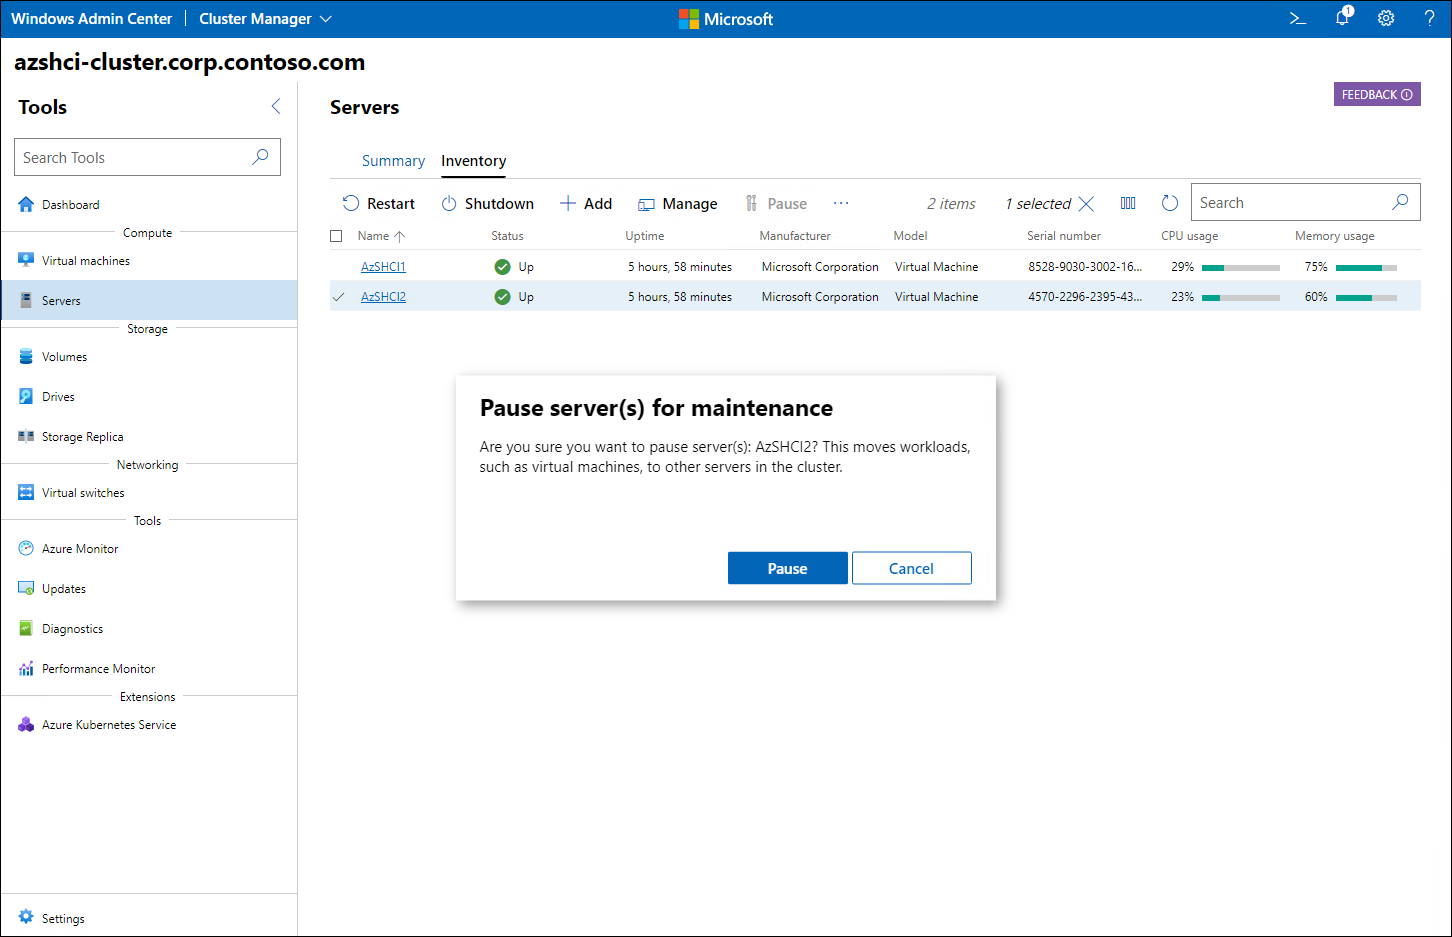The width and height of the screenshot is (1452, 937).
Task: Click Add server in toolbar
Action: coord(586,203)
